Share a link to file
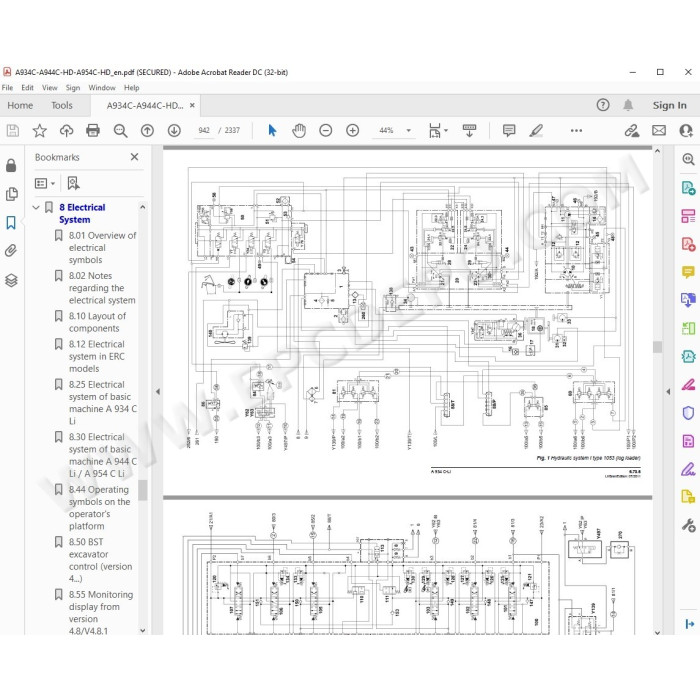The height and width of the screenshot is (700, 700). [632, 130]
